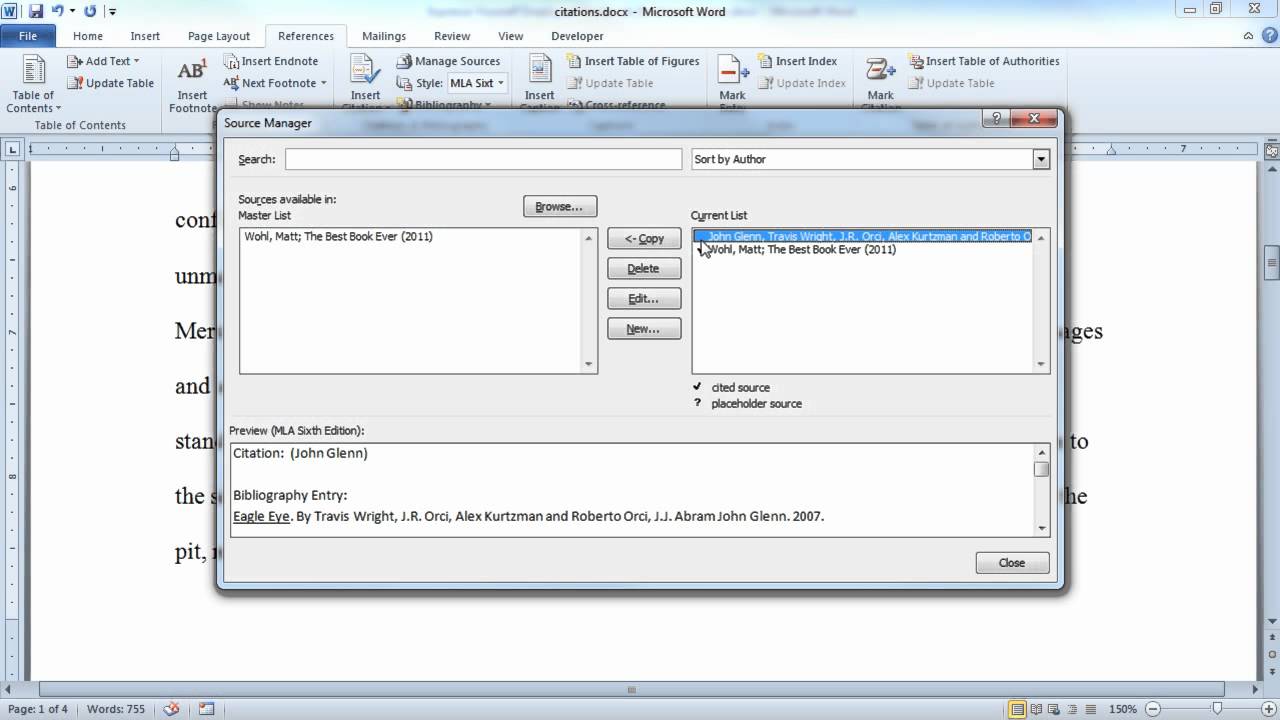Viewport: 1280px width, 720px height.
Task: Click the tab selector at ruler corner
Action: point(12,150)
